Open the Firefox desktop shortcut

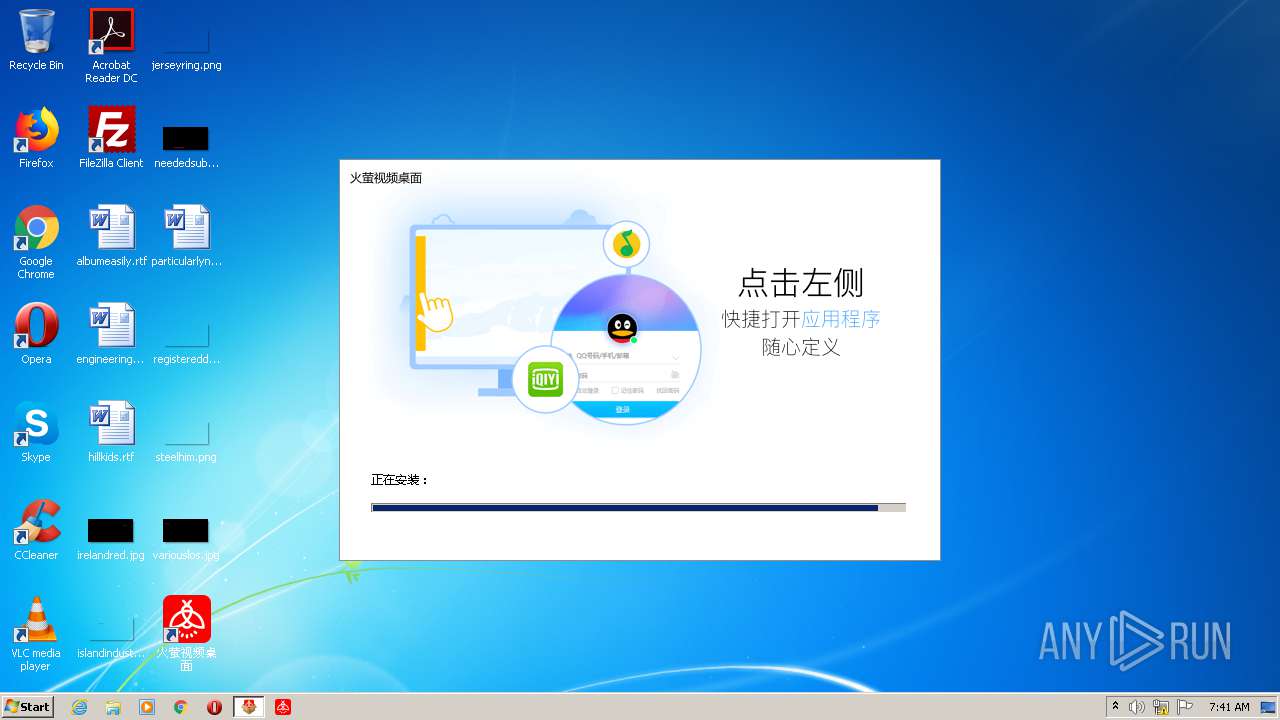pos(36,138)
